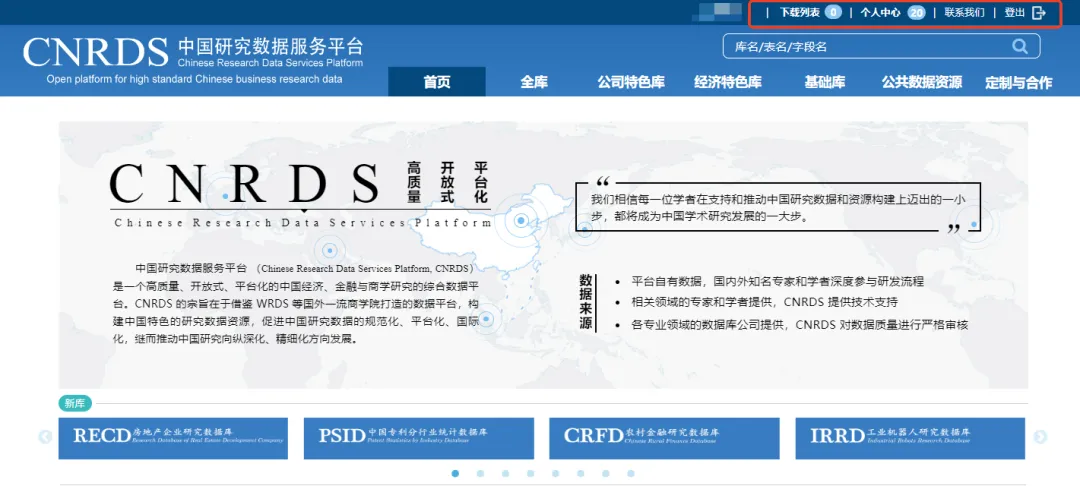The height and width of the screenshot is (486, 1080).
Task: Open the RECD real estate database card
Action: coord(173,438)
